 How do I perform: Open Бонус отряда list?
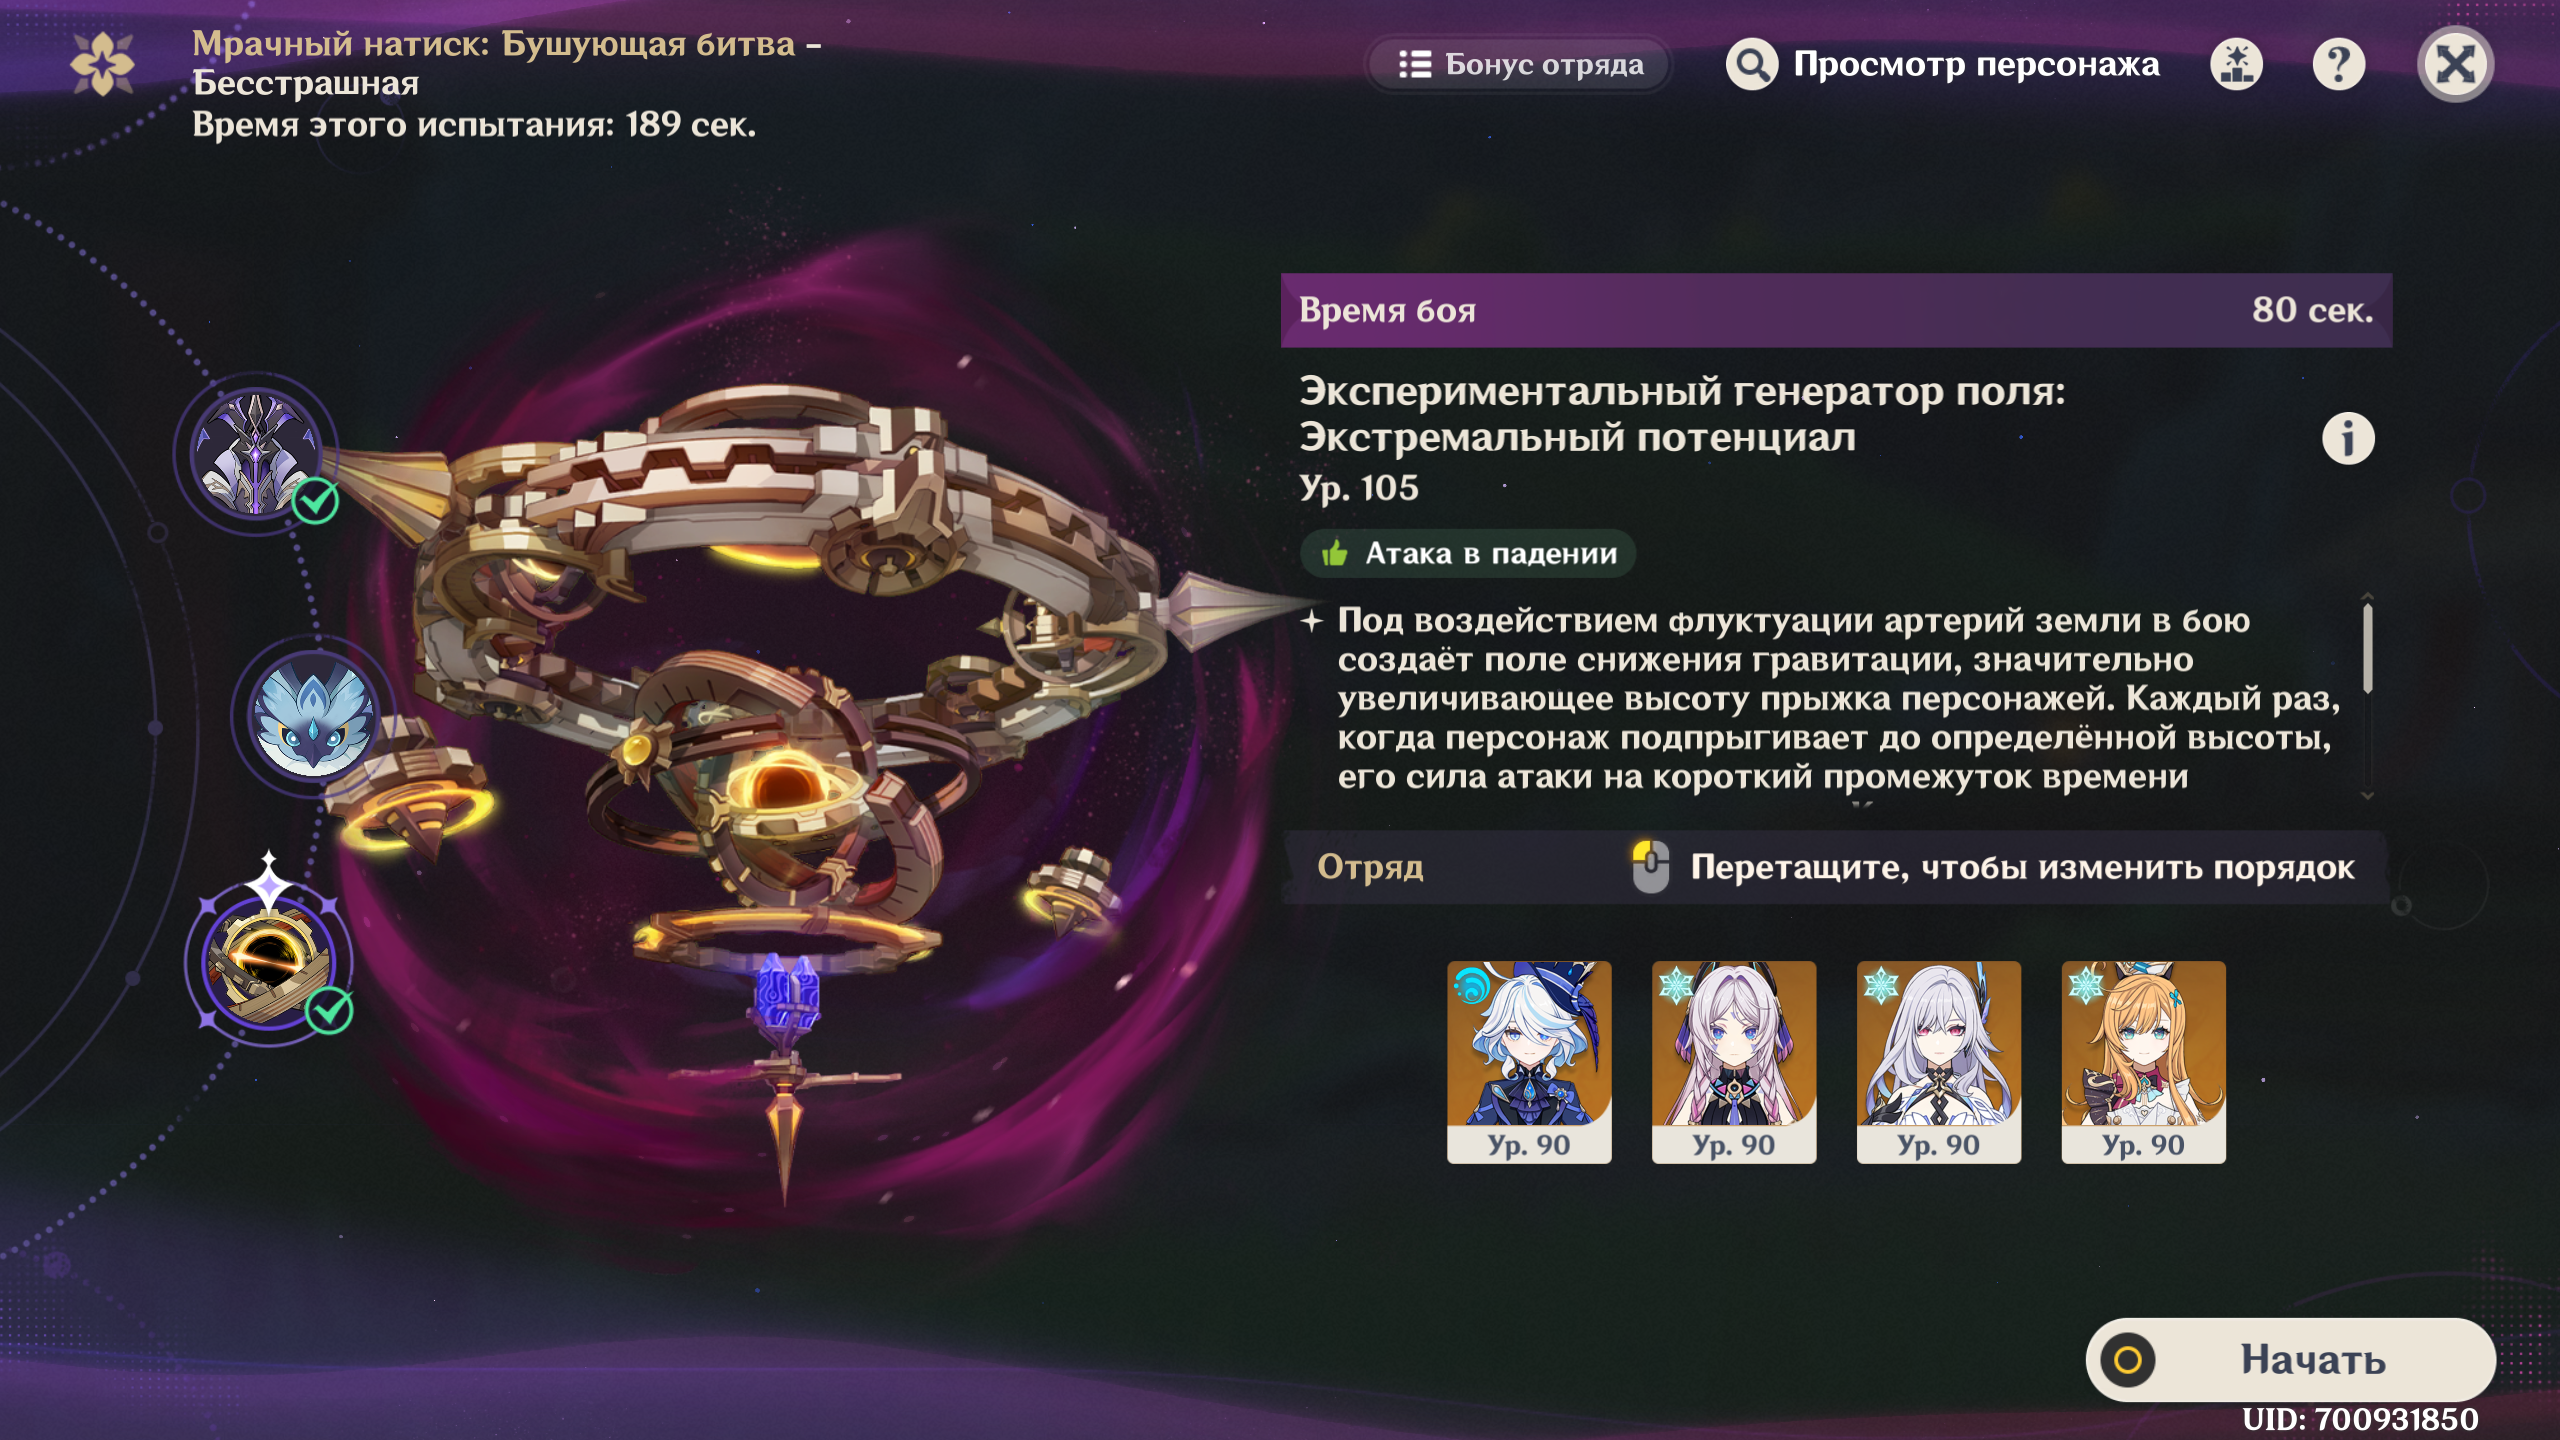pos(1519,65)
